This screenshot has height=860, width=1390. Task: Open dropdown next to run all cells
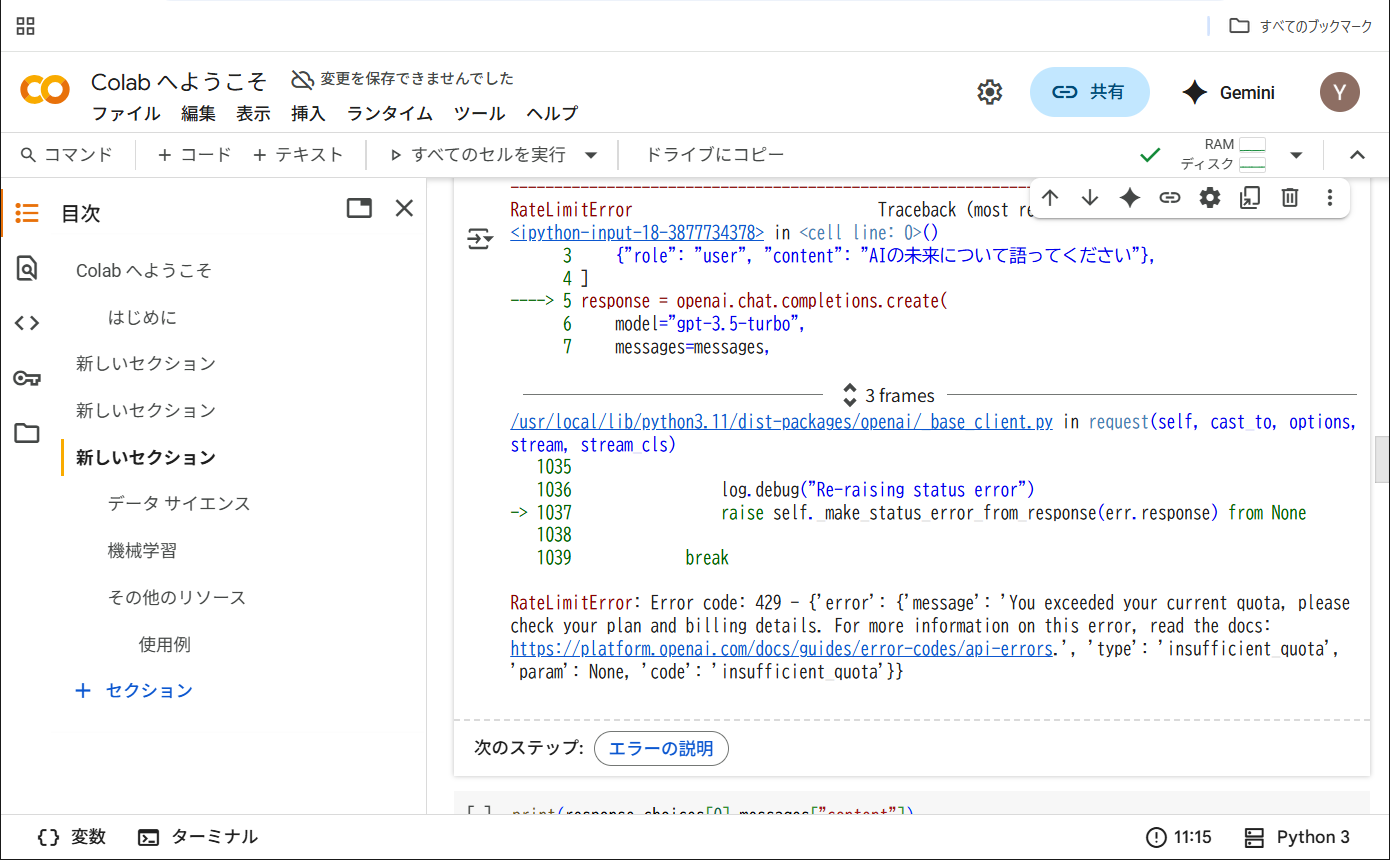coord(591,155)
